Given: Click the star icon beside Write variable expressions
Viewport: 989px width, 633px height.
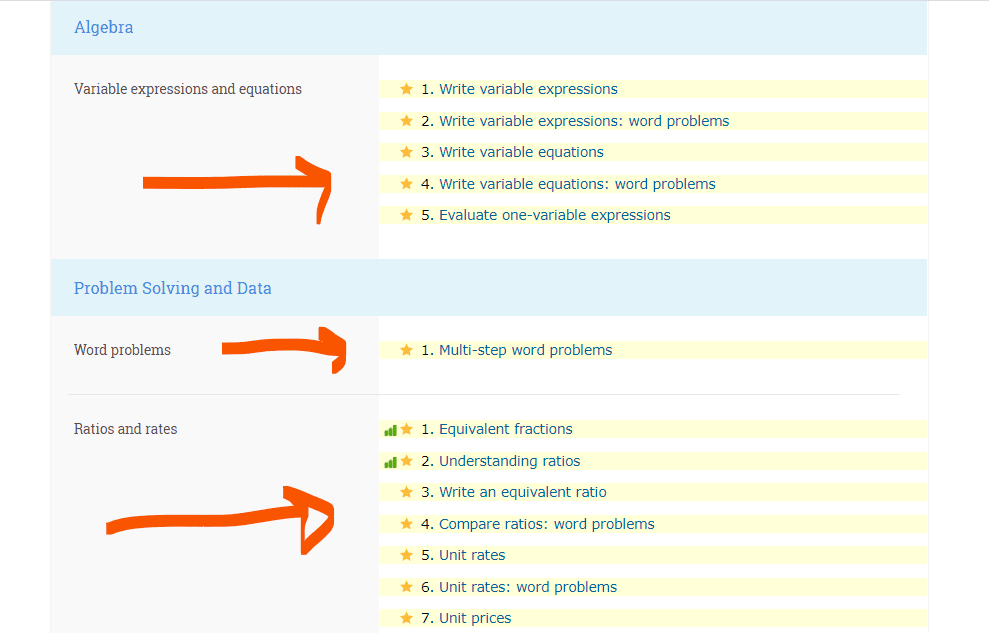Looking at the screenshot, I should [406, 89].
